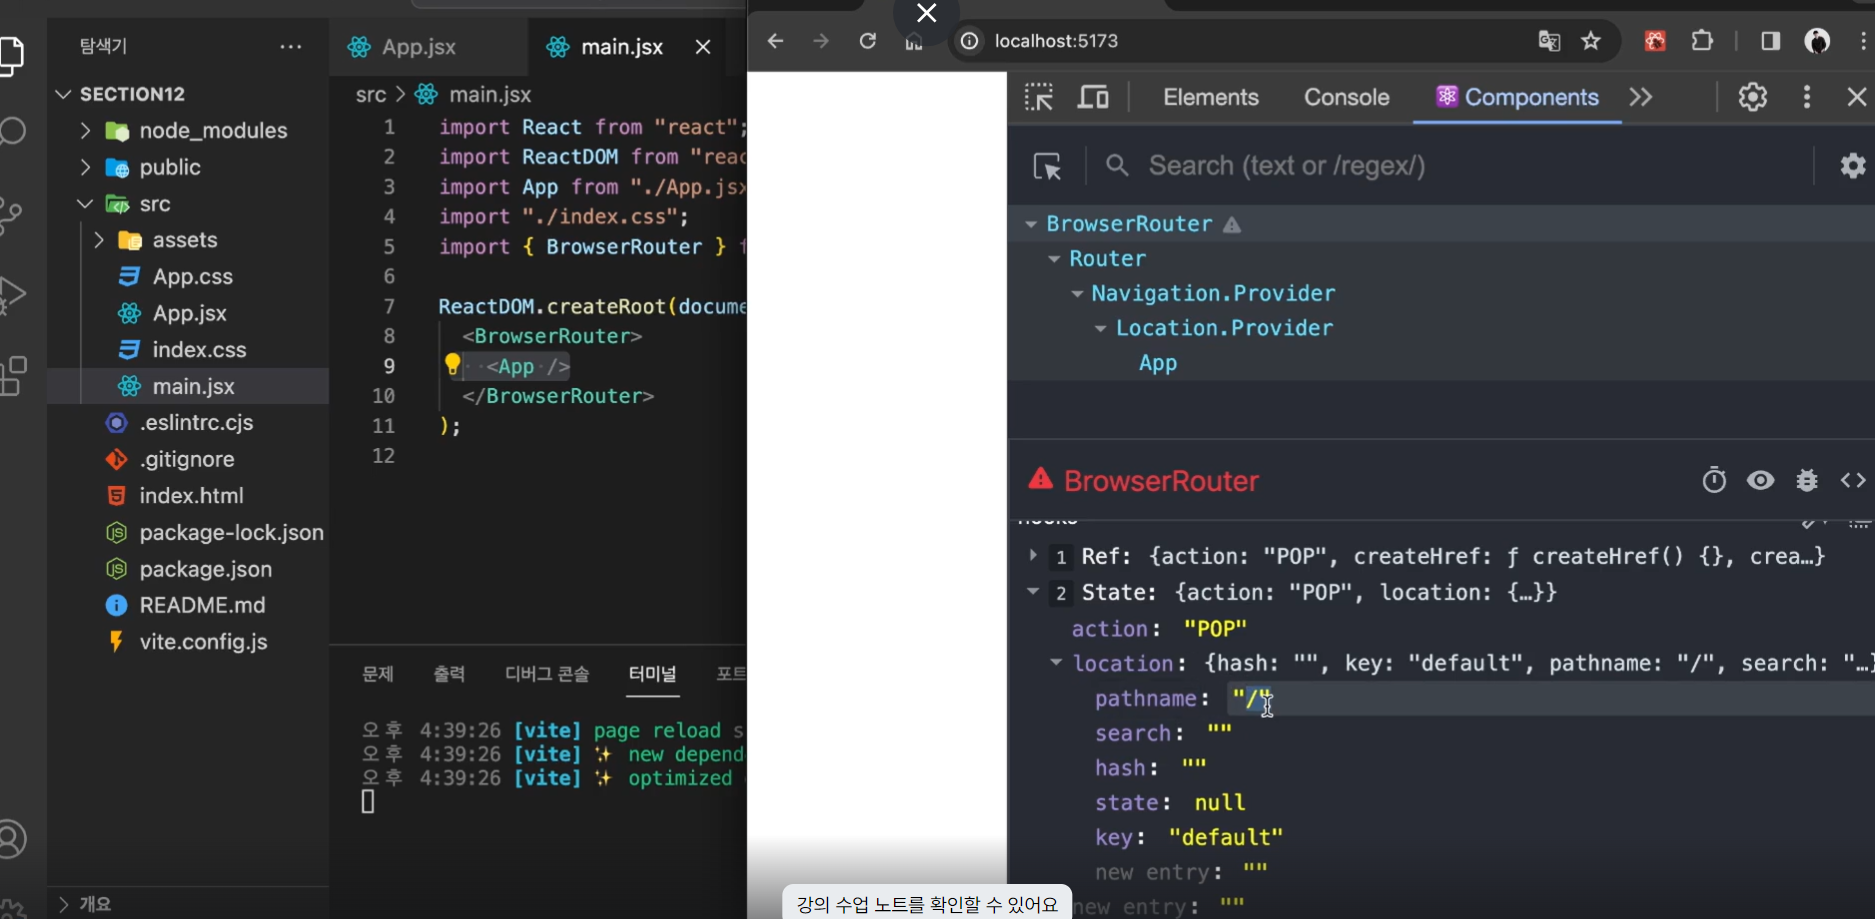Close the main.jsx editor tab
The height and width of the screenshot is (919, 1875).
pos(703,47)
